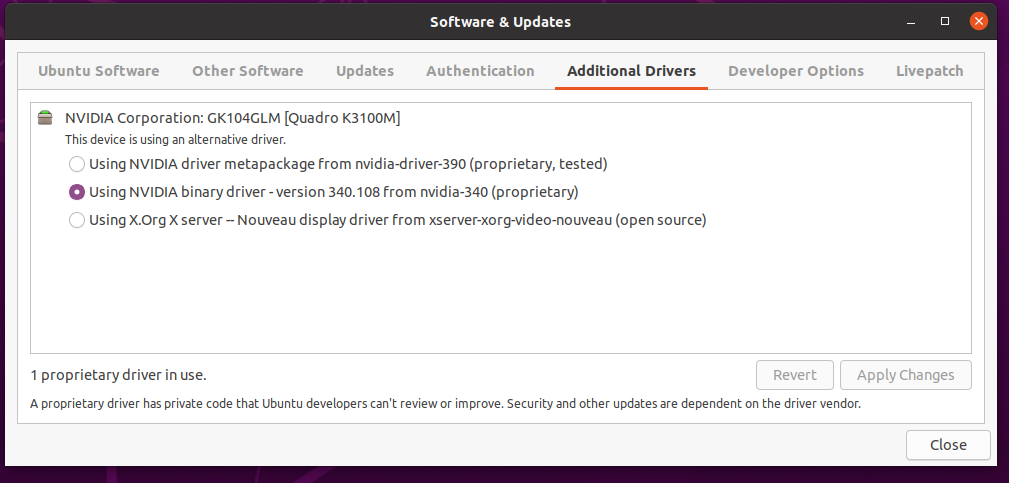Image resolution: width=1009 pixels, height=483 pixels.
Task: Click the Revert button
Action: click(x=794, y=375)
